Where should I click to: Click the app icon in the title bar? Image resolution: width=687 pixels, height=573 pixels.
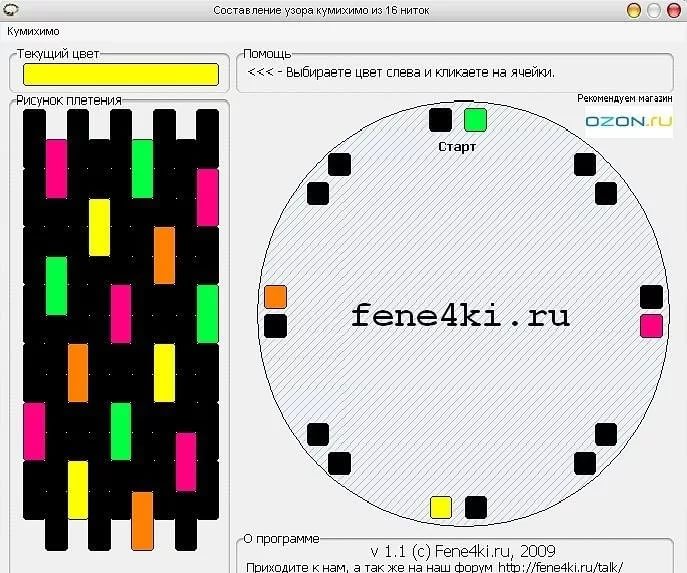[x=10, y=10]
